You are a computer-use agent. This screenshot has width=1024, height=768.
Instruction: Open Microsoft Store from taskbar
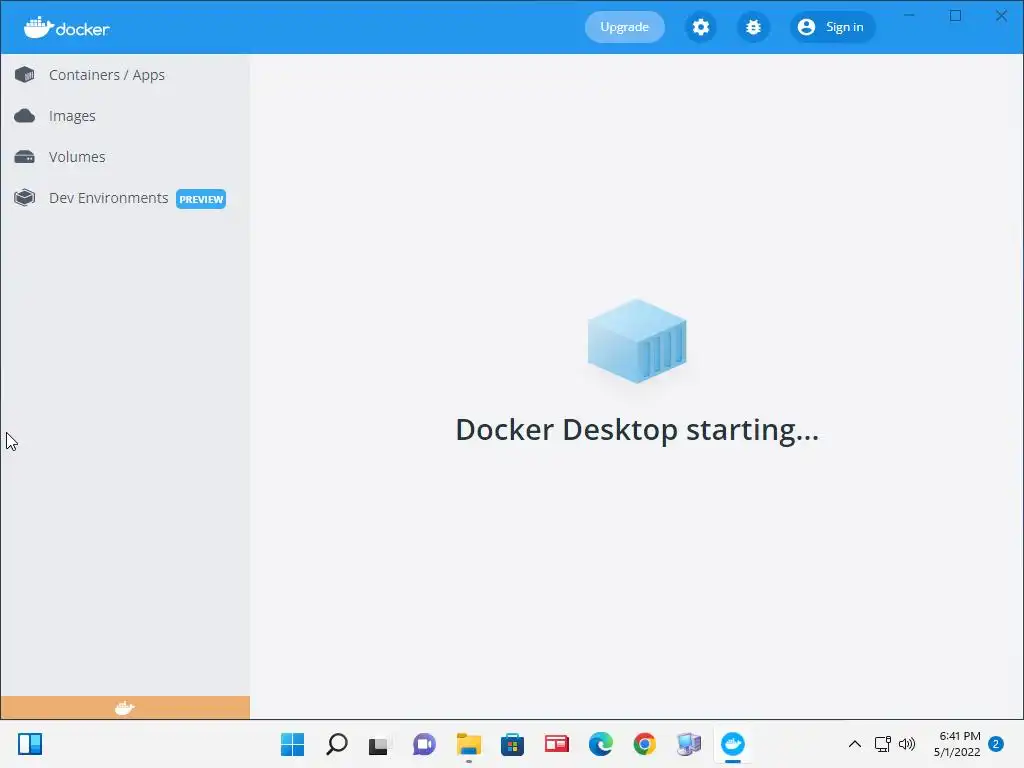click(x=513, y=744)
